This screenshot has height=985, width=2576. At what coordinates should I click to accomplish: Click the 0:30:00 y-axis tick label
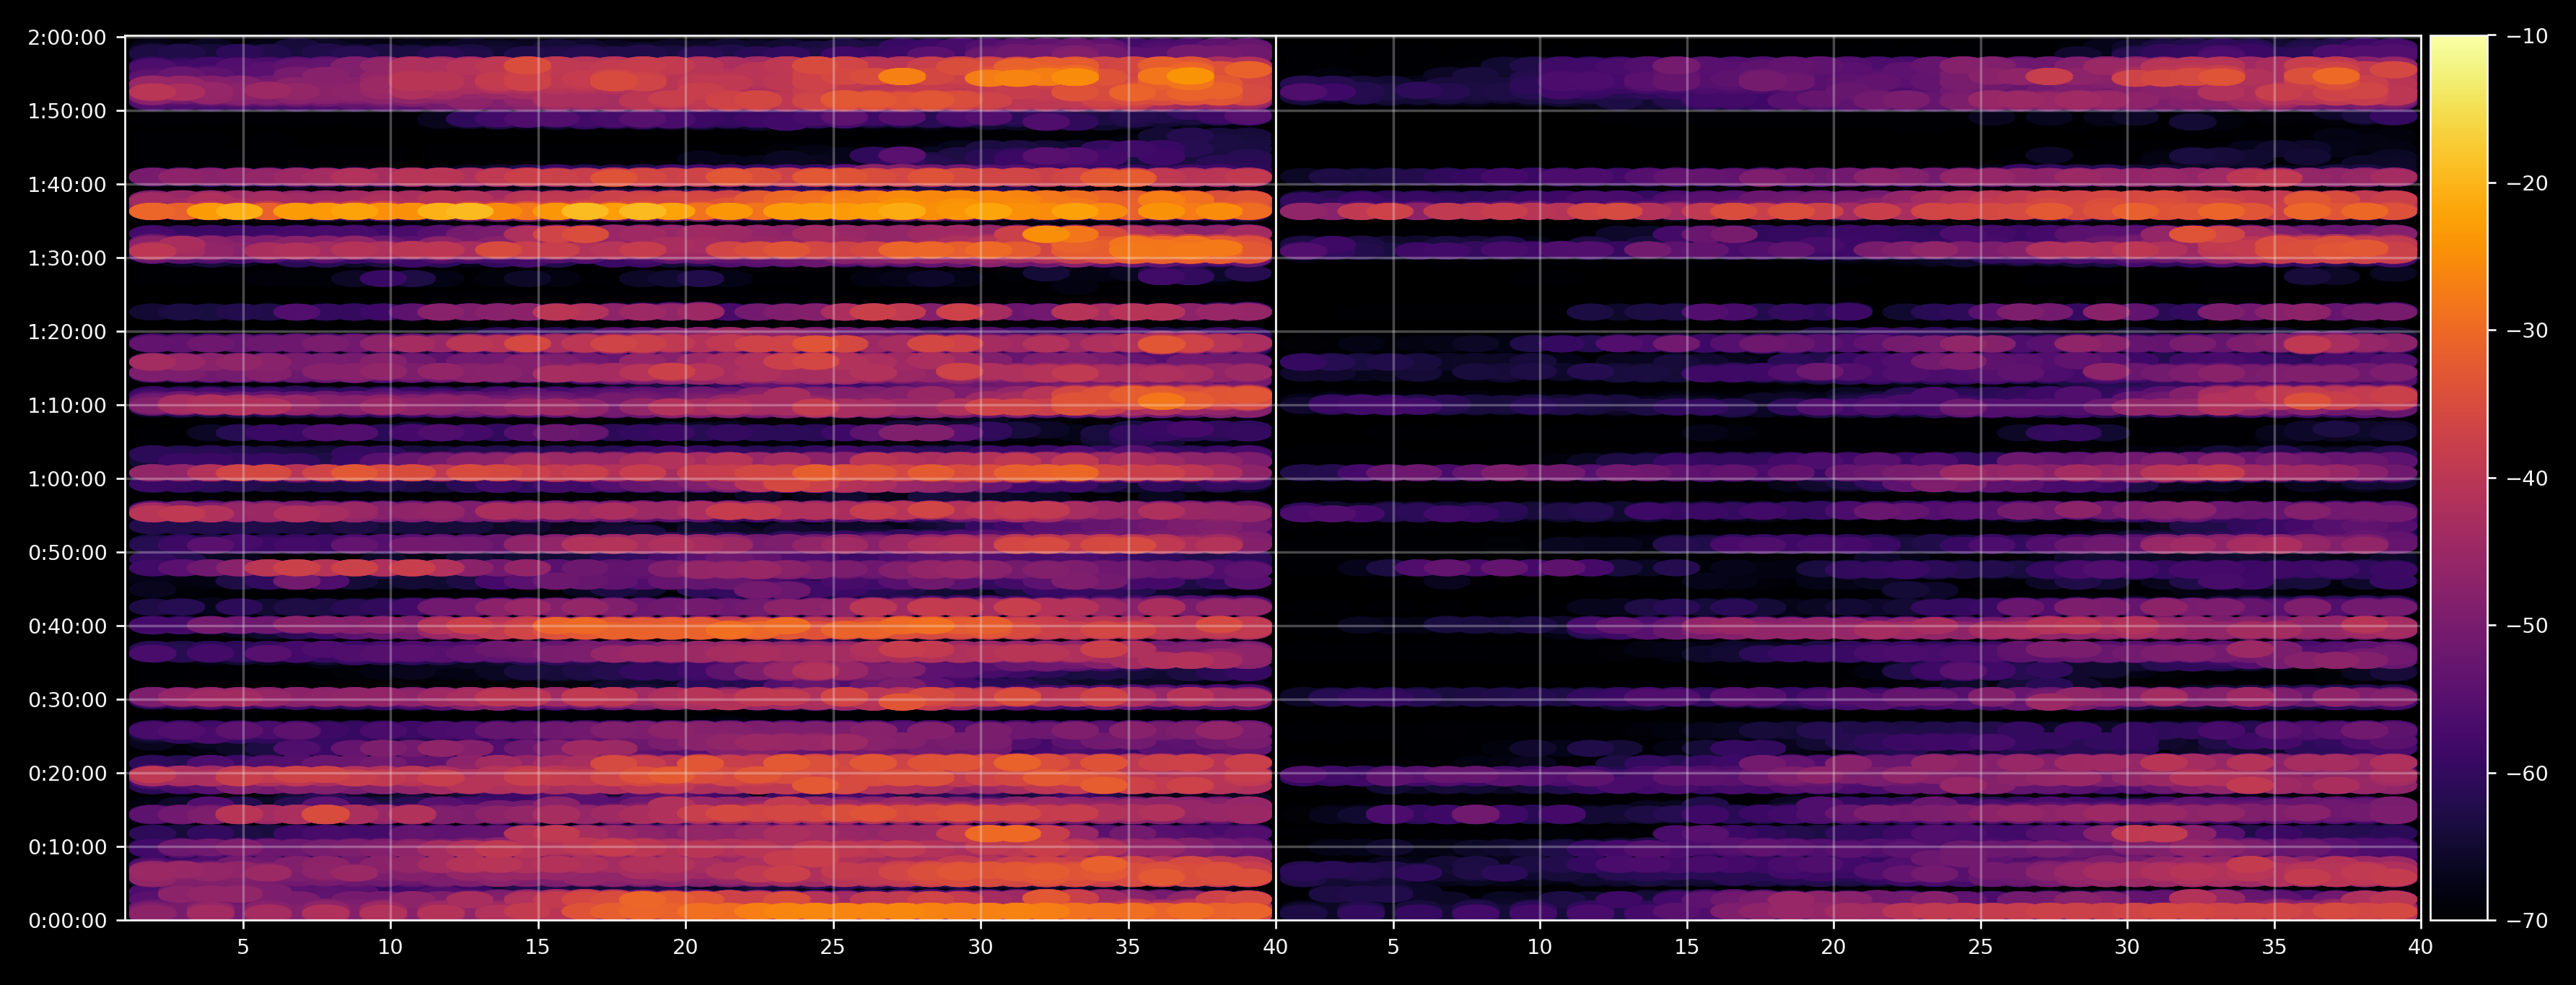(67, 700)
